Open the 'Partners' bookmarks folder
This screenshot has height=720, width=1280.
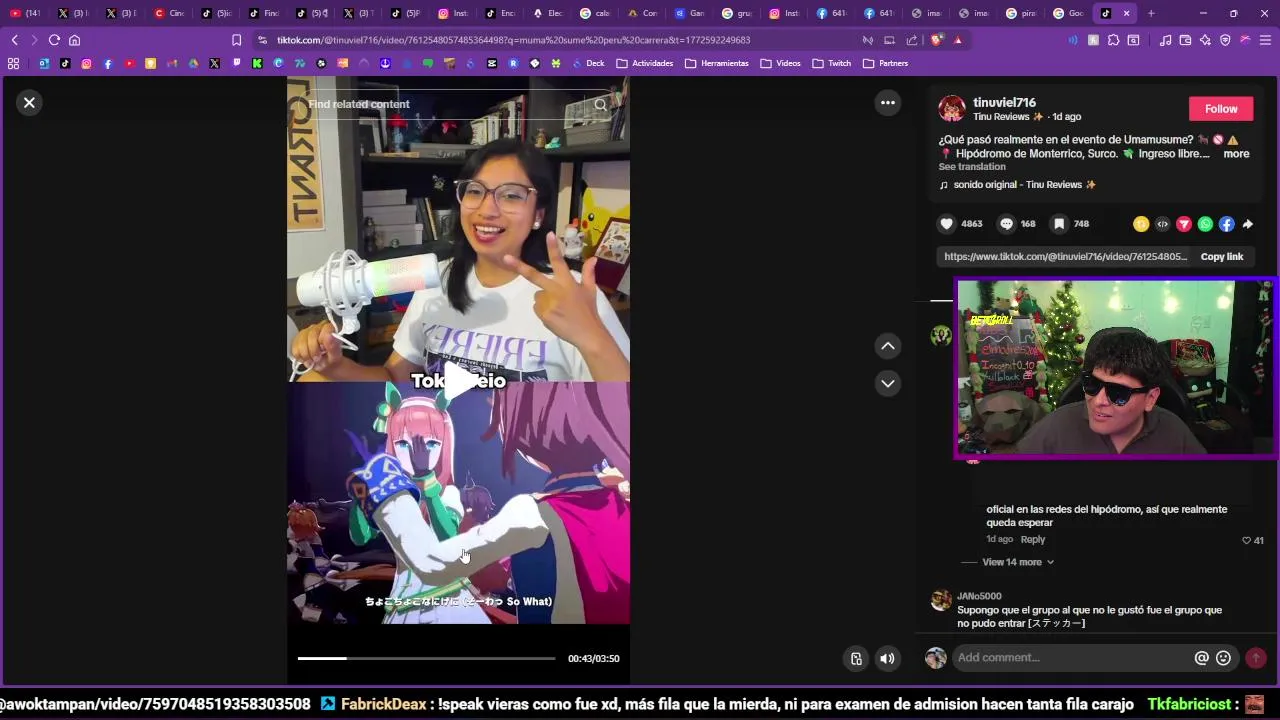886,63
